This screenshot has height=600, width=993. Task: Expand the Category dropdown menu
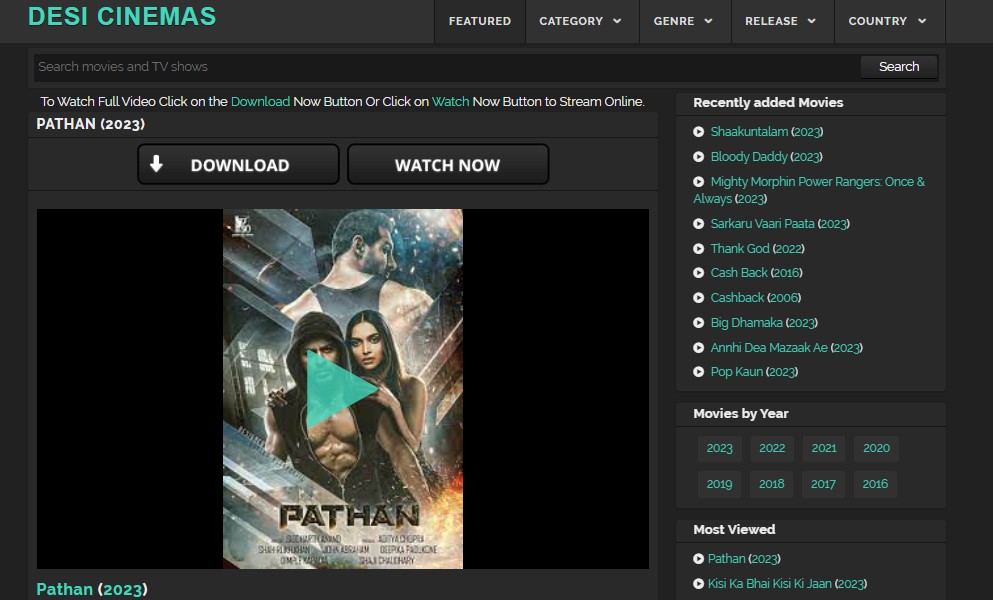click(x=580, y=21)
